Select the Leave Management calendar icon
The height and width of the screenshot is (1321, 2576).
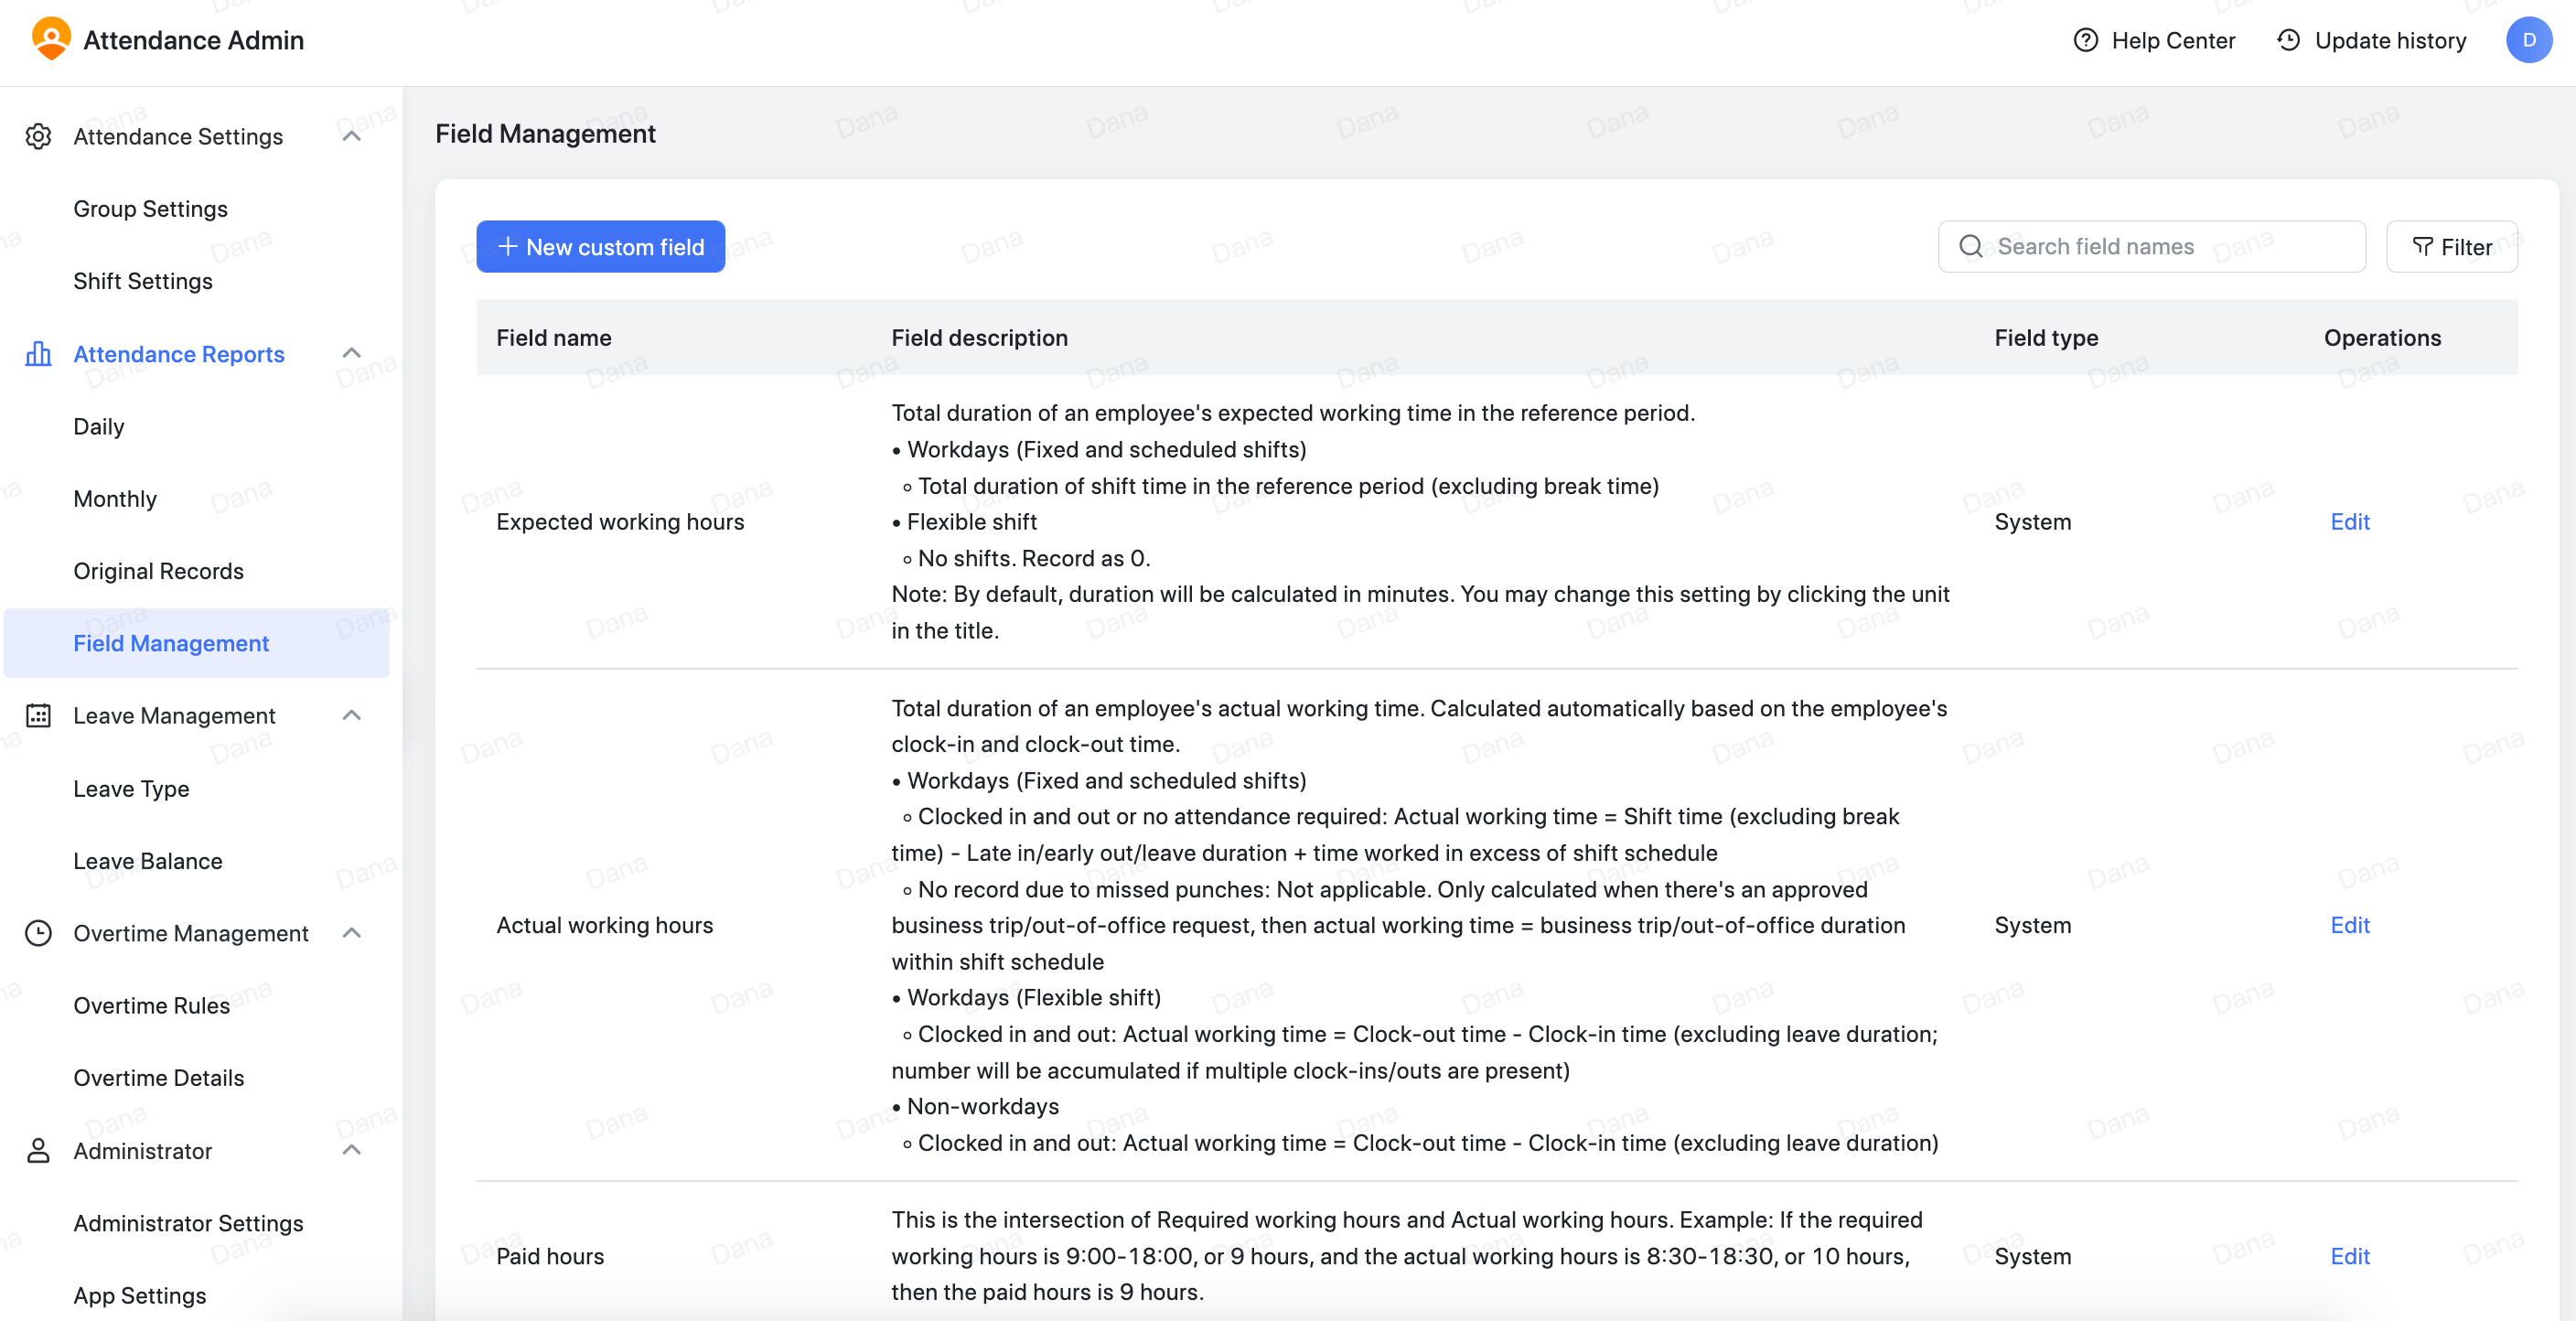(x=38, y=715)
